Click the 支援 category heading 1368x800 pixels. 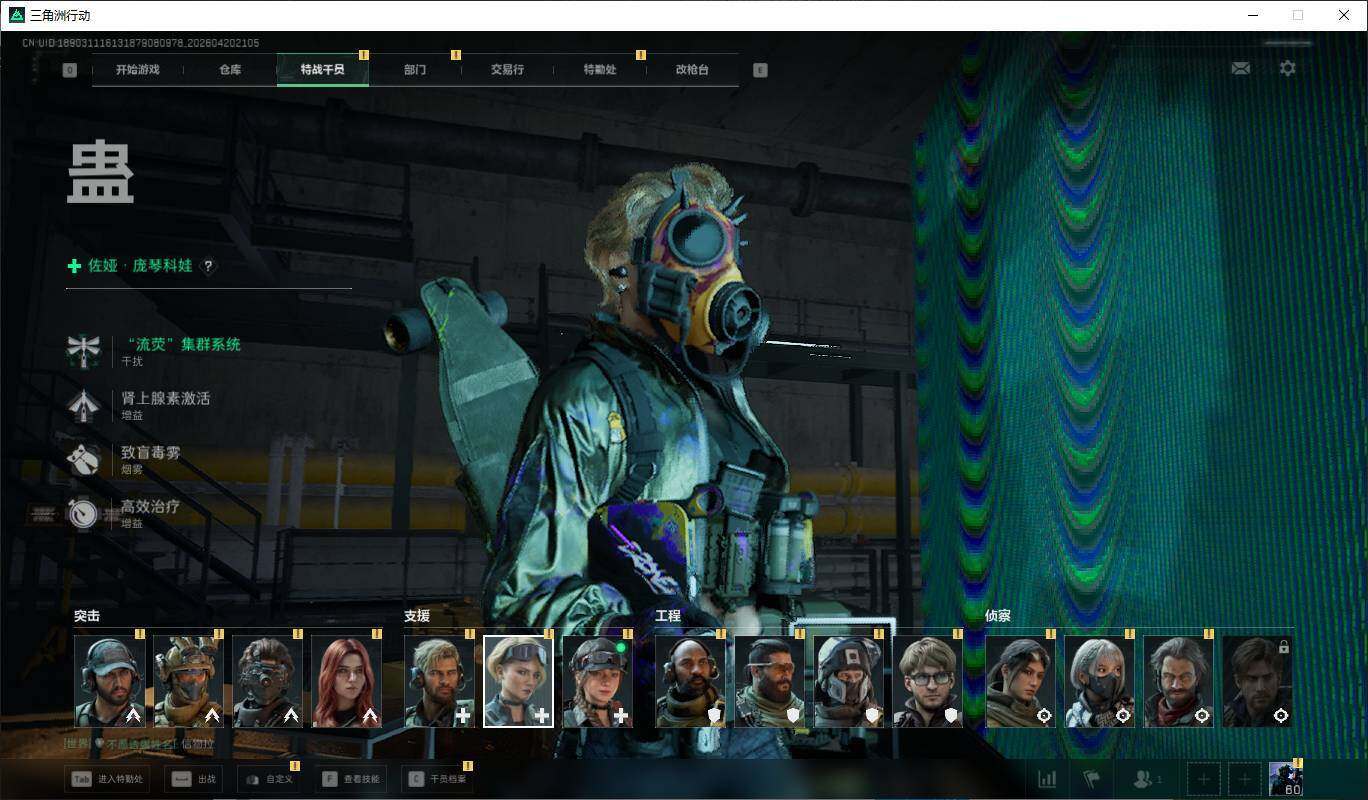[417, 616]
